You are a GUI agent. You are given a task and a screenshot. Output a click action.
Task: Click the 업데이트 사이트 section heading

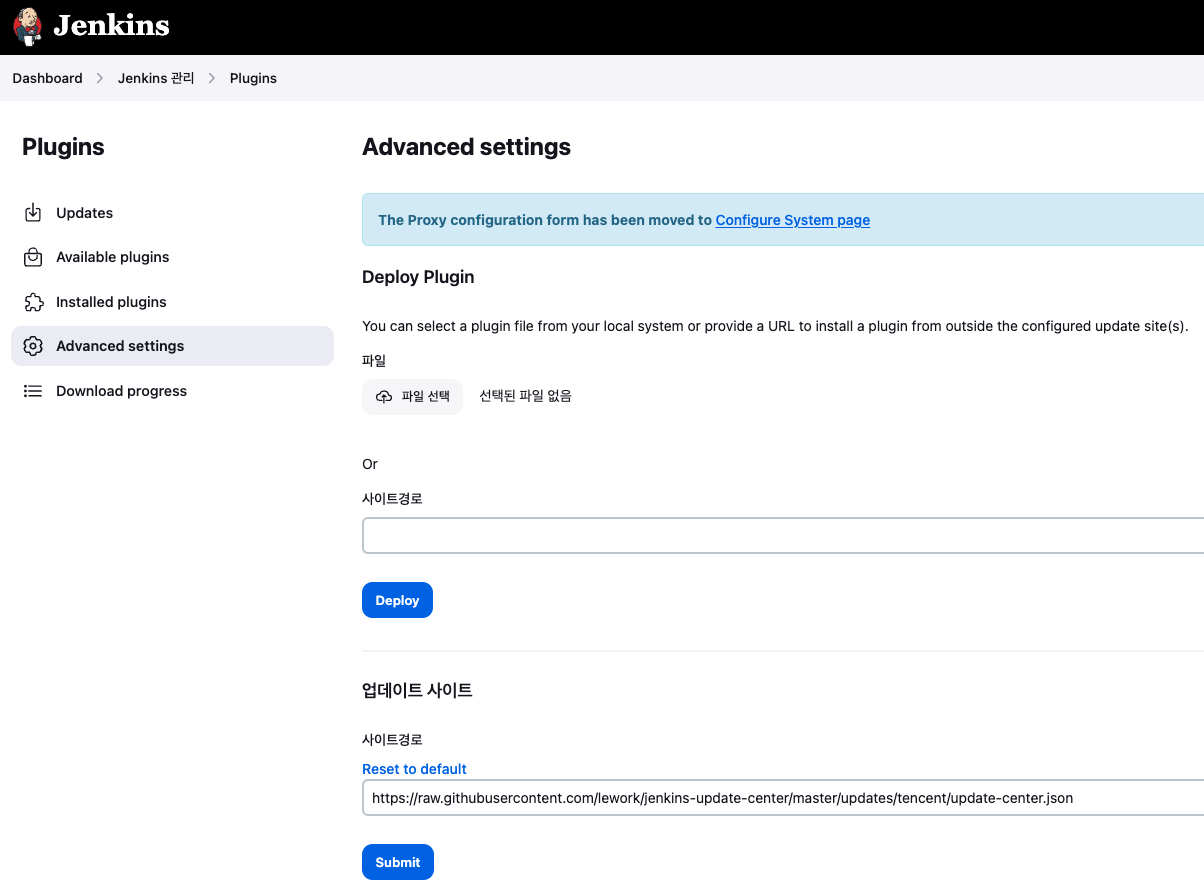pyautogui.click(x=417, y=690)
